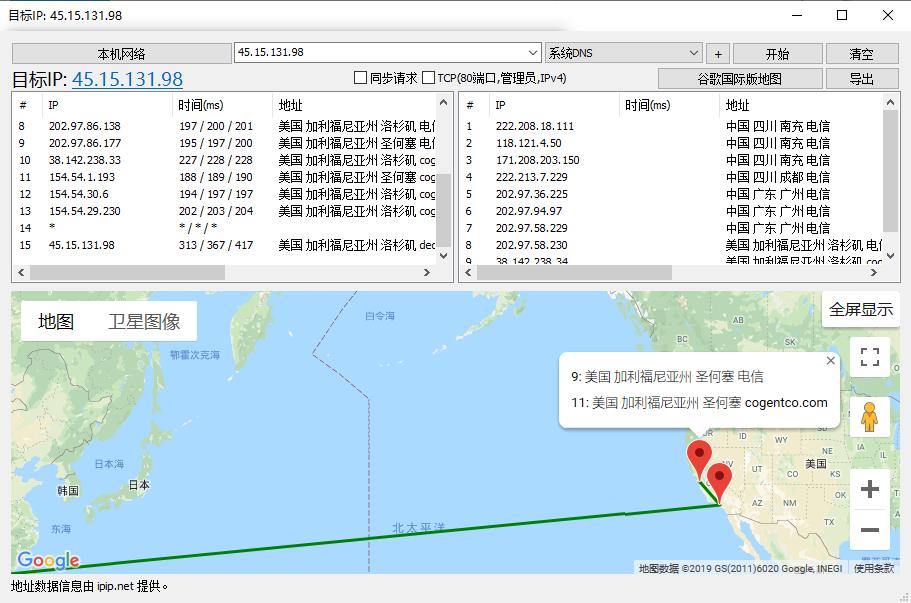911x603 pixels.
Task: Close the map info popup
Action: [x=830, y=361]
